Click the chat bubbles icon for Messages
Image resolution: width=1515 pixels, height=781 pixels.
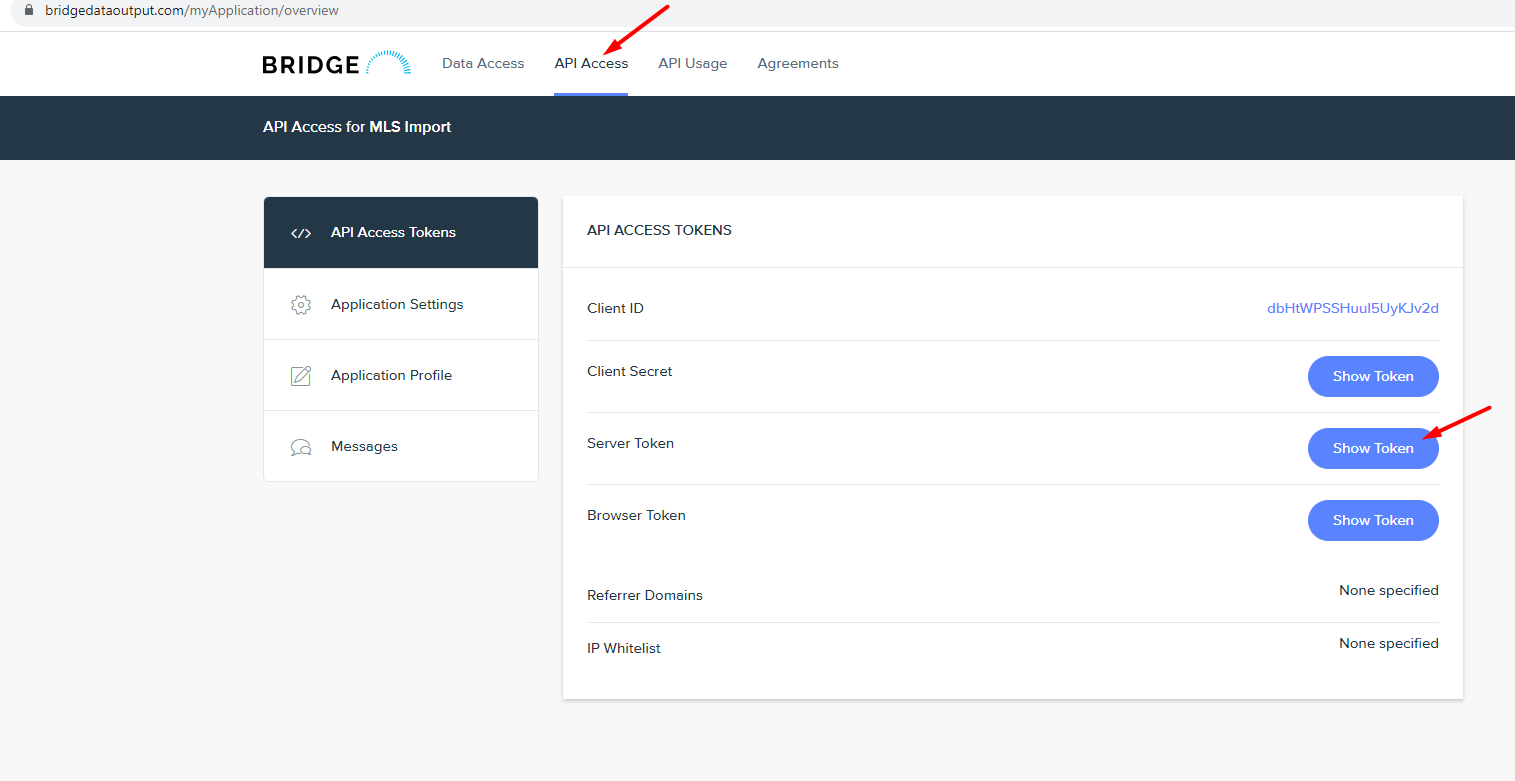[x=301, y=447]
